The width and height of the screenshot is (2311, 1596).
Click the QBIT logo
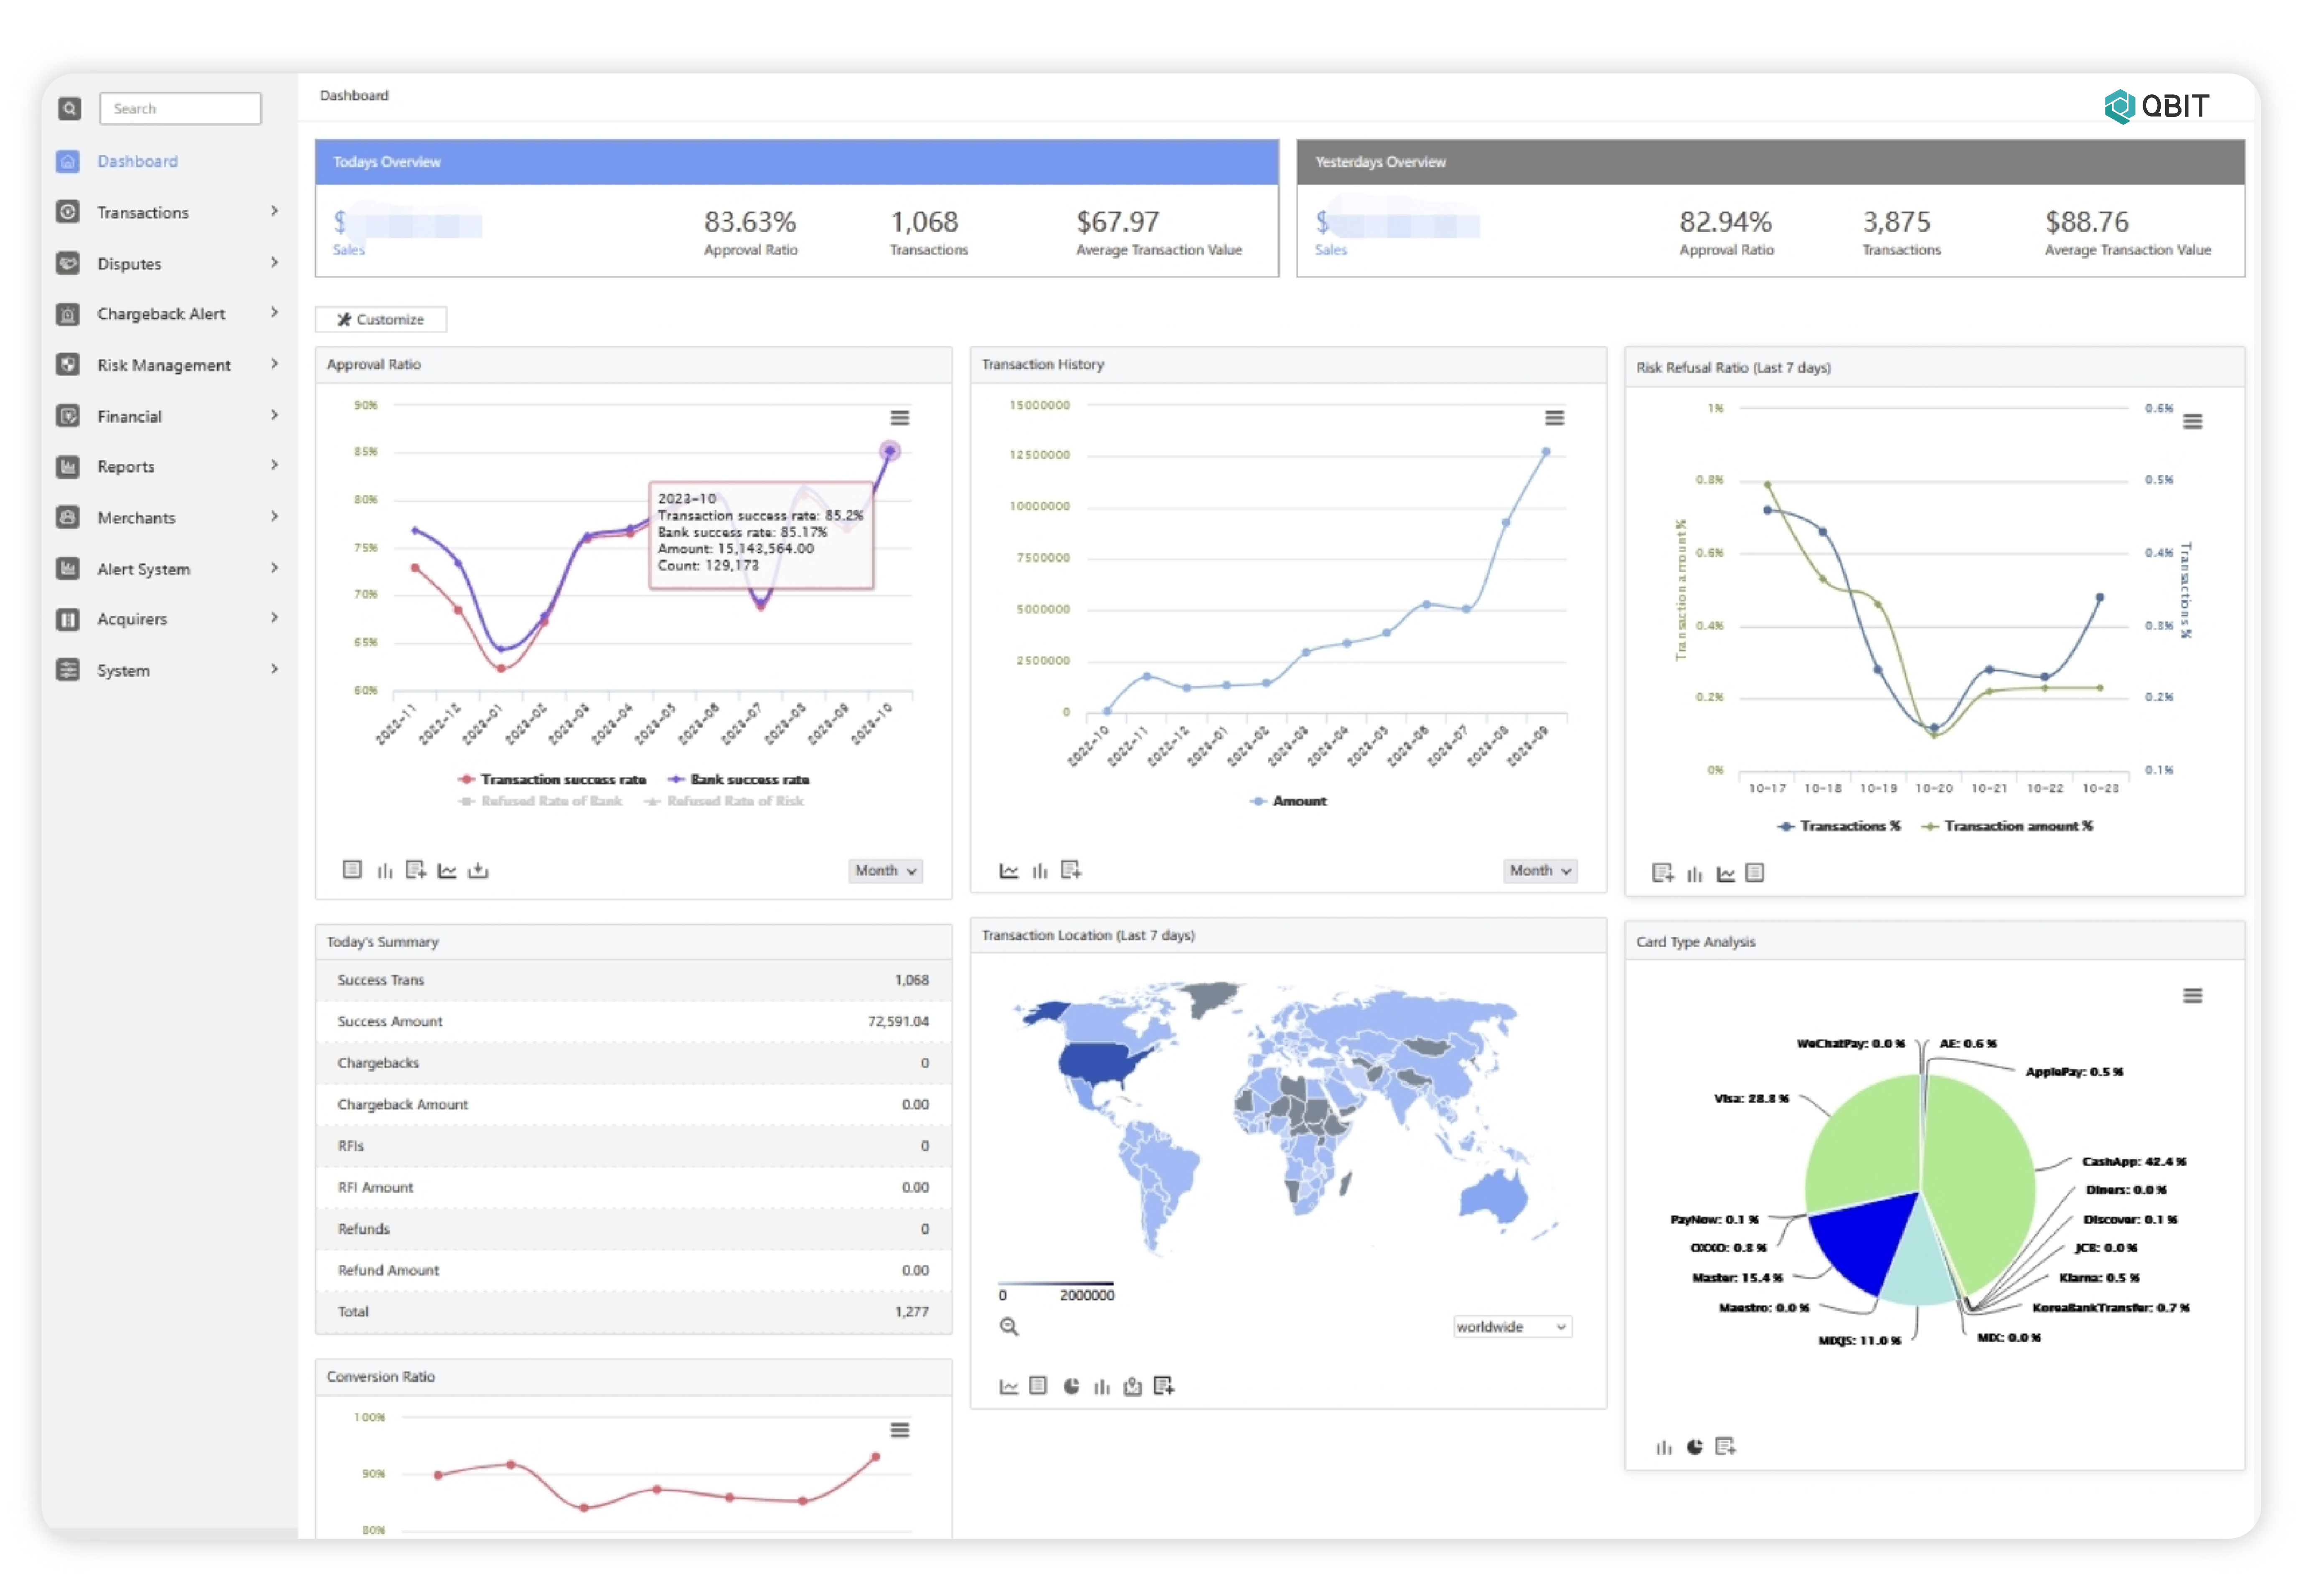[x=2157, y=106]
